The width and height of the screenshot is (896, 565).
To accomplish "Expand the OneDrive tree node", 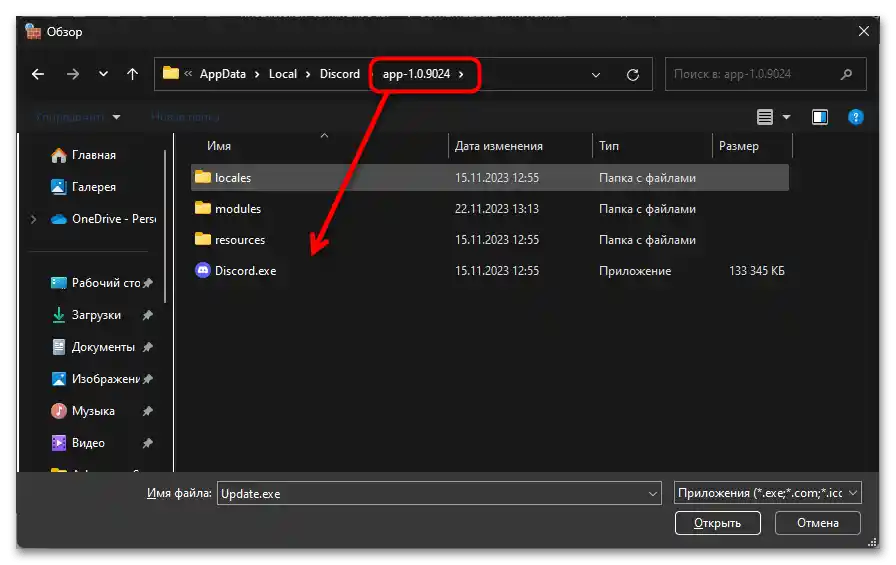I will pyautogui.click(x=33, y=219).
